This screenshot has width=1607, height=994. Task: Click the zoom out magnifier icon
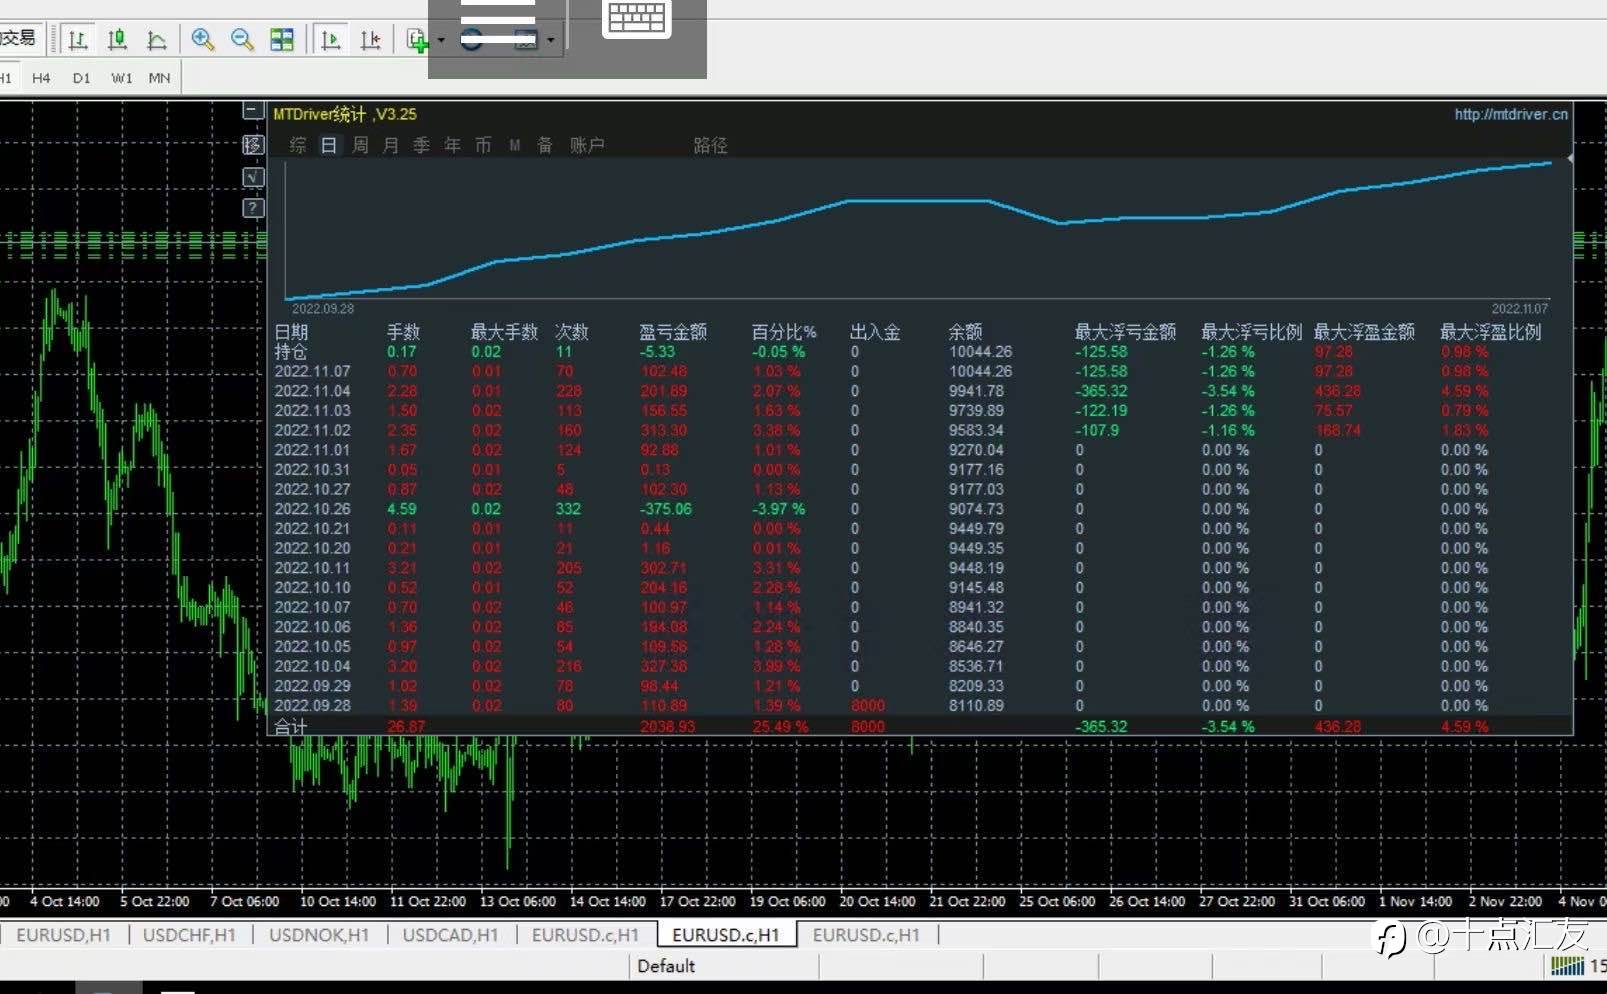242,40
